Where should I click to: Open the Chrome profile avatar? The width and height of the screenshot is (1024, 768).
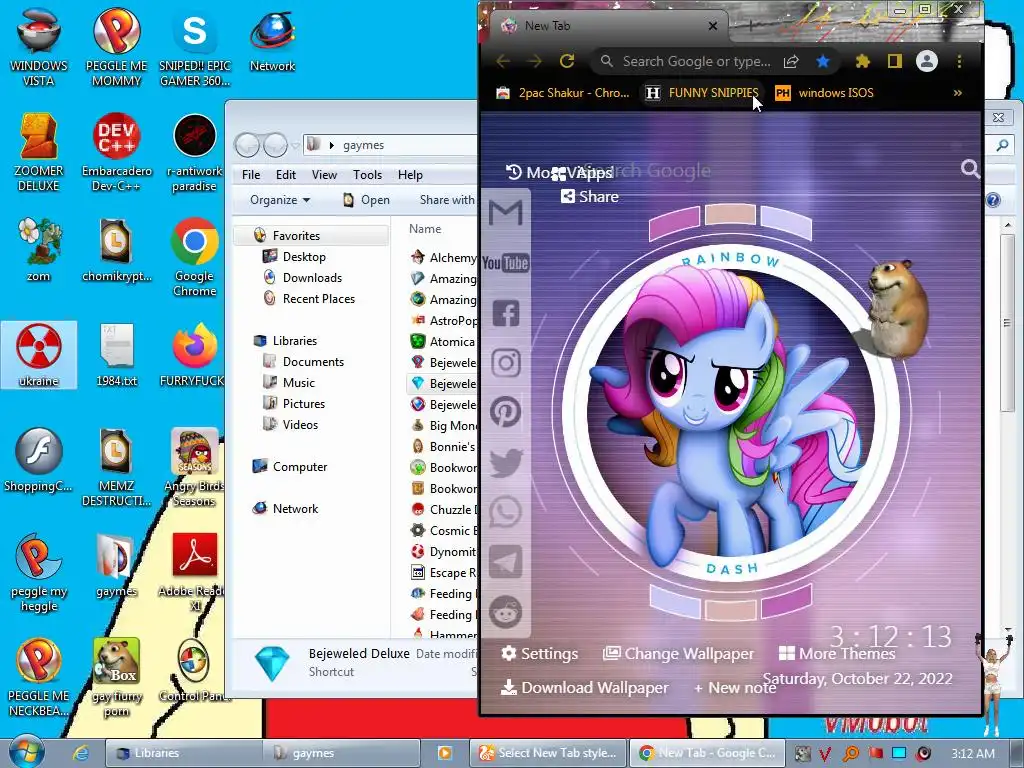927,61
